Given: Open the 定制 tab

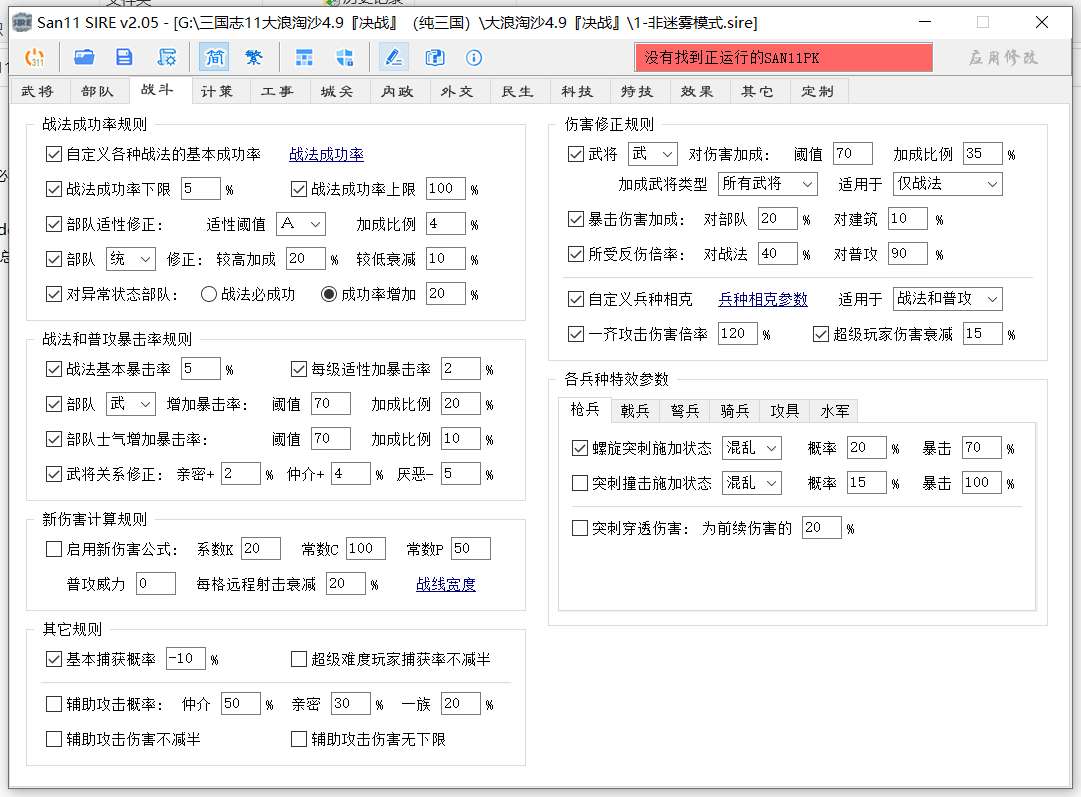Looking at the screenshot, I should click(817, 91).
